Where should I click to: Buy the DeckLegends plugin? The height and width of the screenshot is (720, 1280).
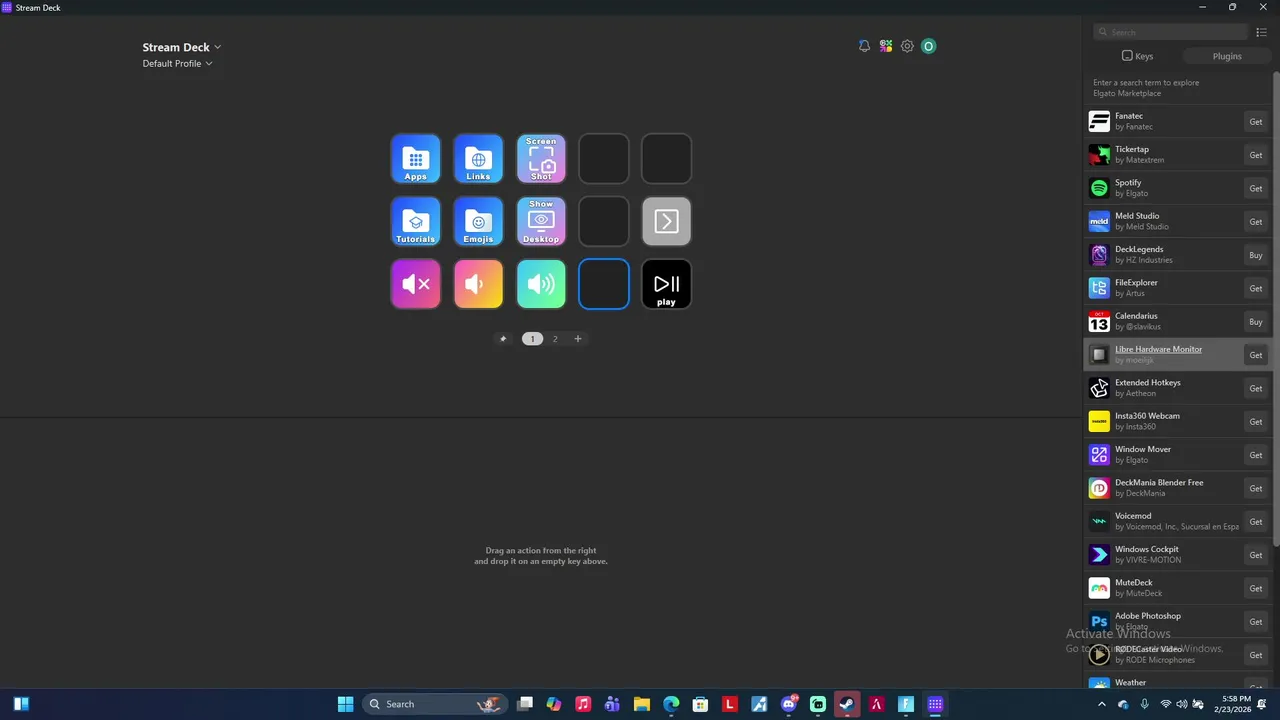[1256, 255]
